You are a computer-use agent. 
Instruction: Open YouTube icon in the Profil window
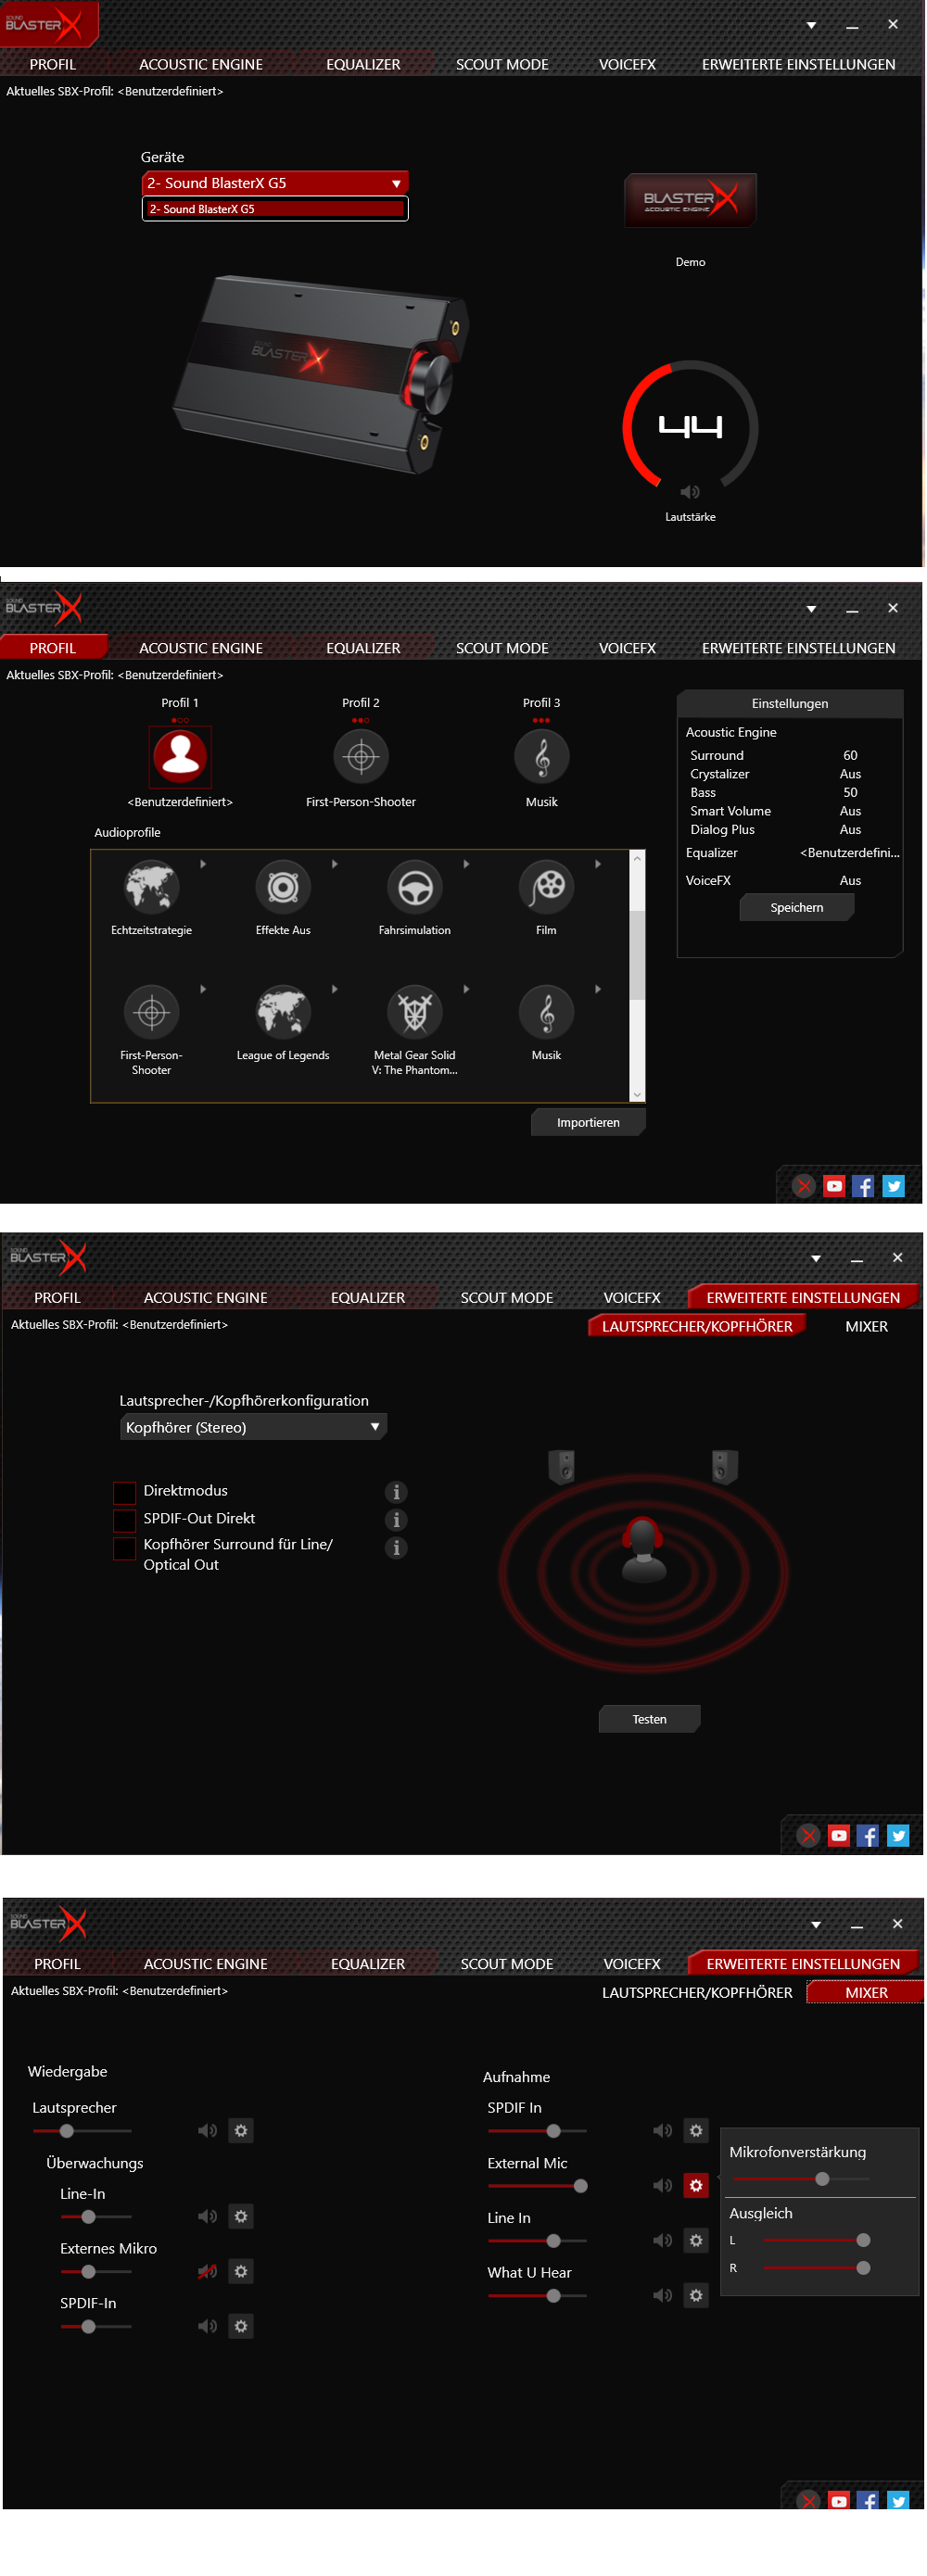(x=834, y=1186)
